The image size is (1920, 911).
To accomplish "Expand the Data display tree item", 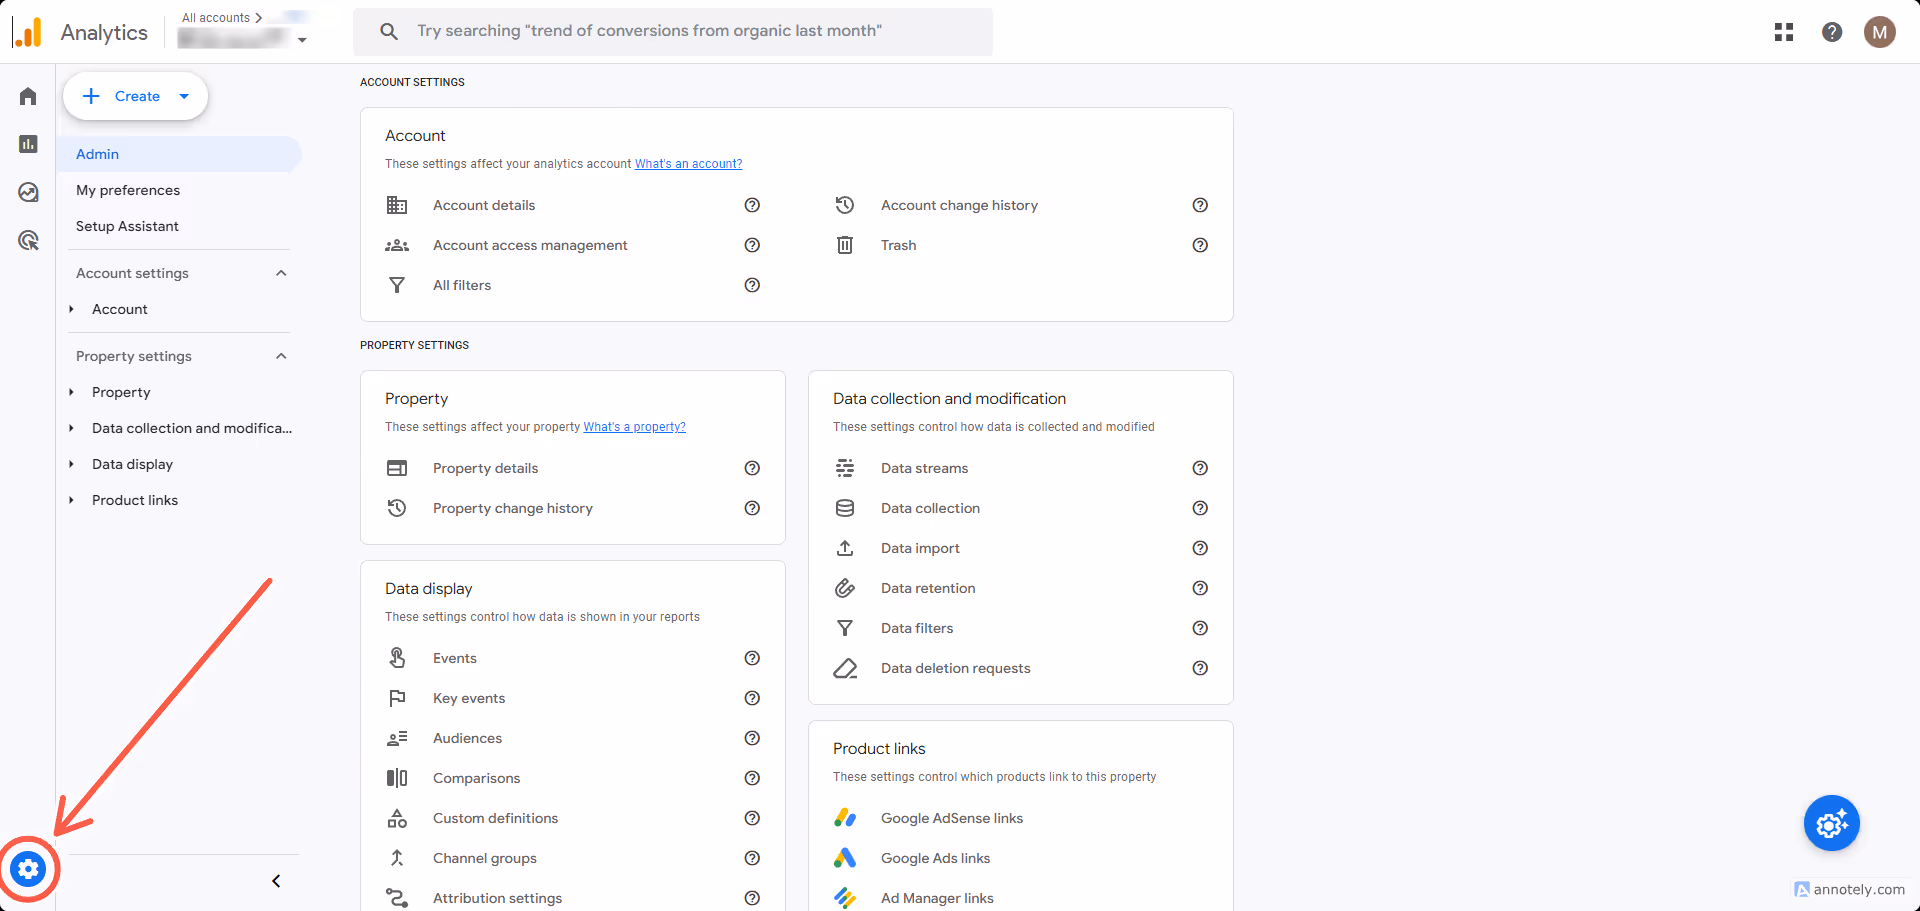I will (71, 464).
